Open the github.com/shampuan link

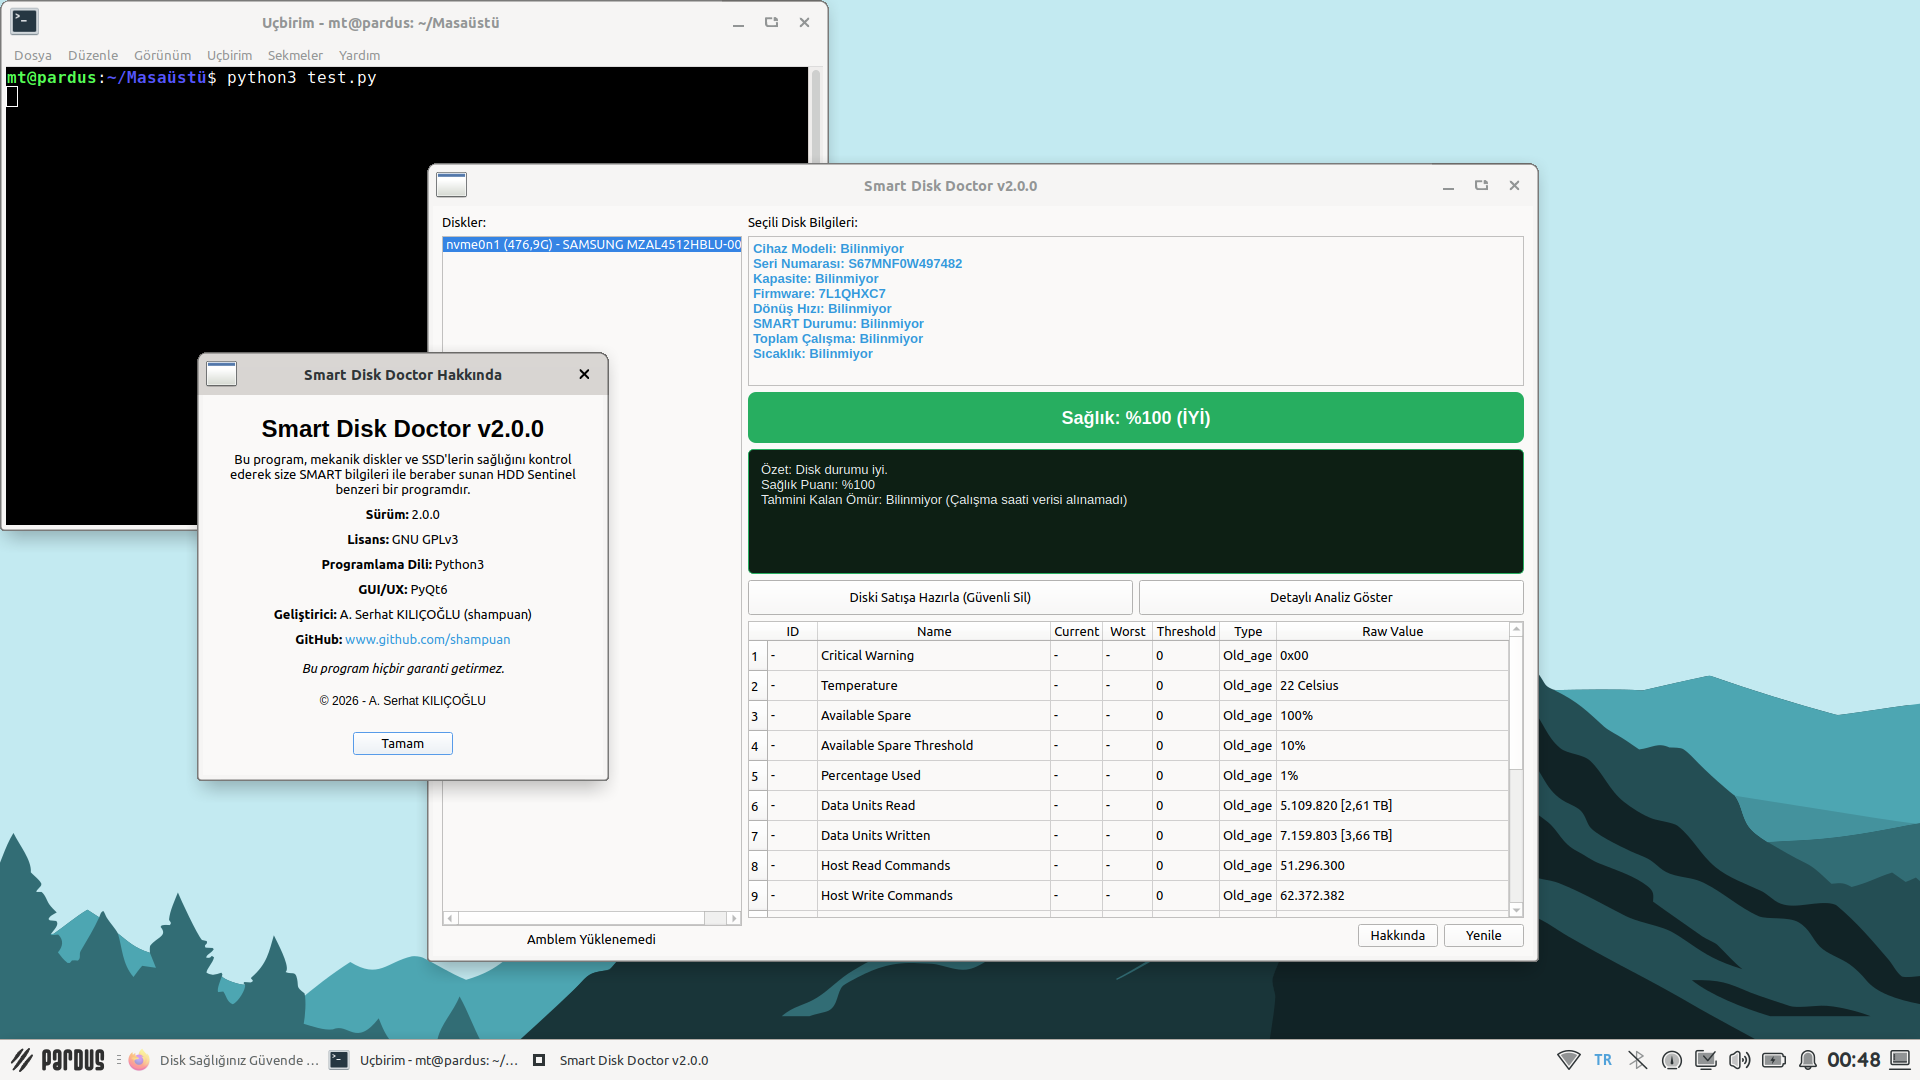[x=427, y=639]
